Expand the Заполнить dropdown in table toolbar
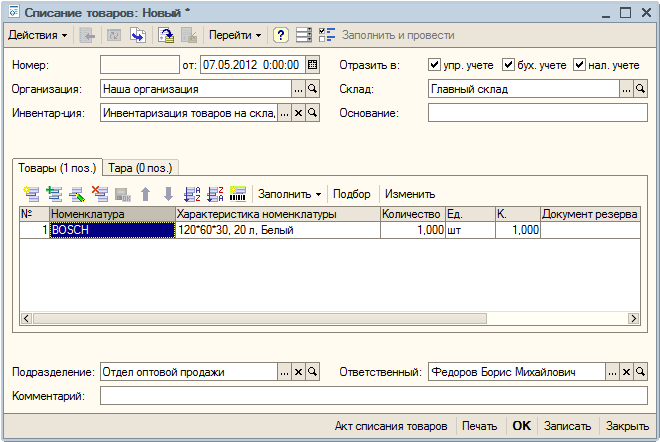Screen dimensions: 660x442 290,194
